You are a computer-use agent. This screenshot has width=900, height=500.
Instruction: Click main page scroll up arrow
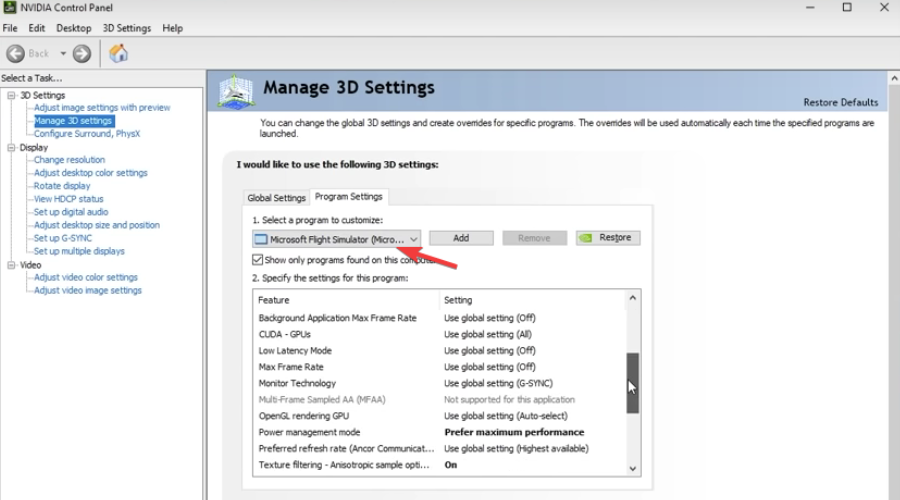(x=894, y=78)
